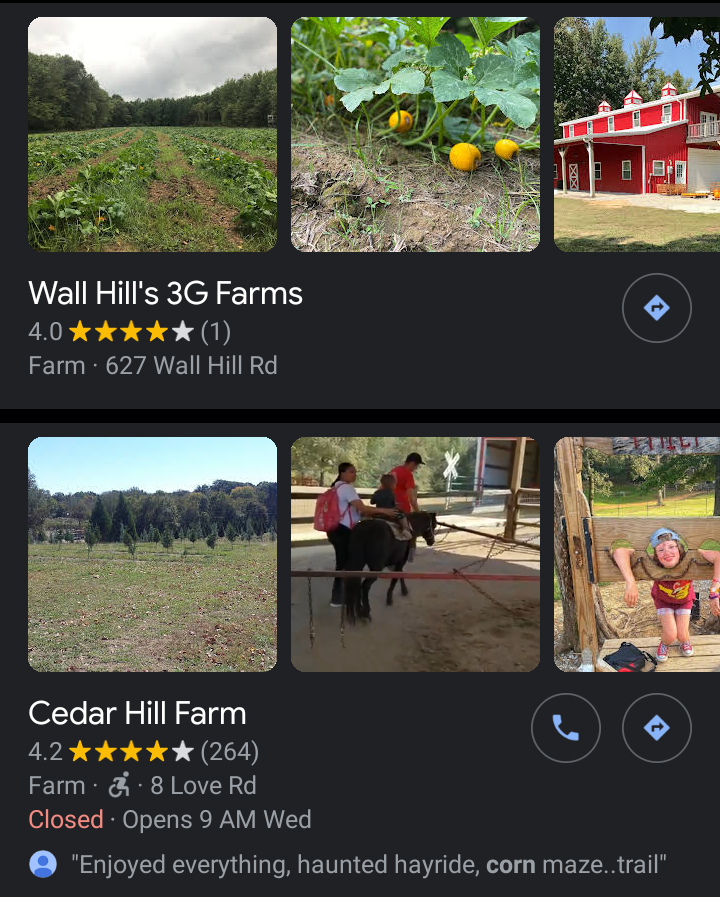View the red barn photo
The width and height of the screenshot is (720, 897).
636,134
